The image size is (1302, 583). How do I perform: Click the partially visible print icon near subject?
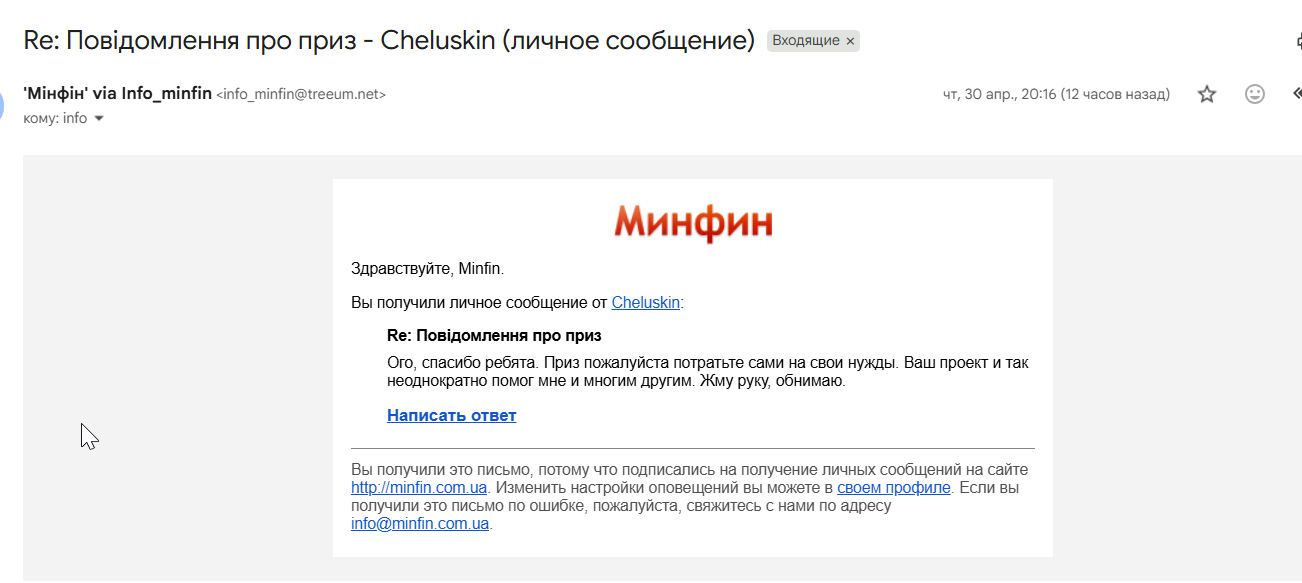pyautogui.click(x=1298, y=41)
